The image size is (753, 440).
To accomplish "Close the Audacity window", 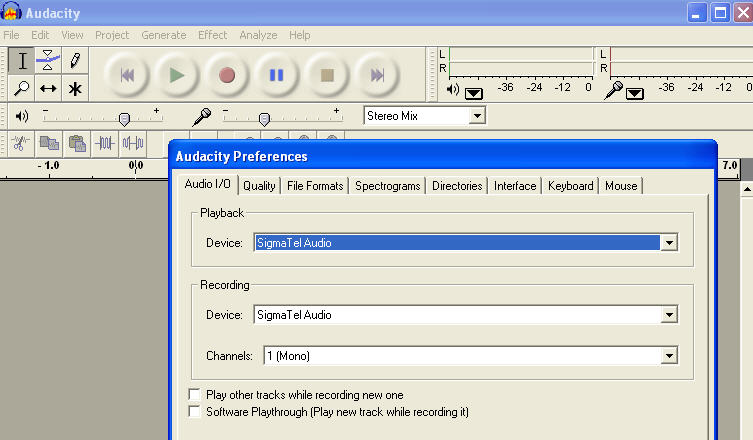I will [743, 13].
